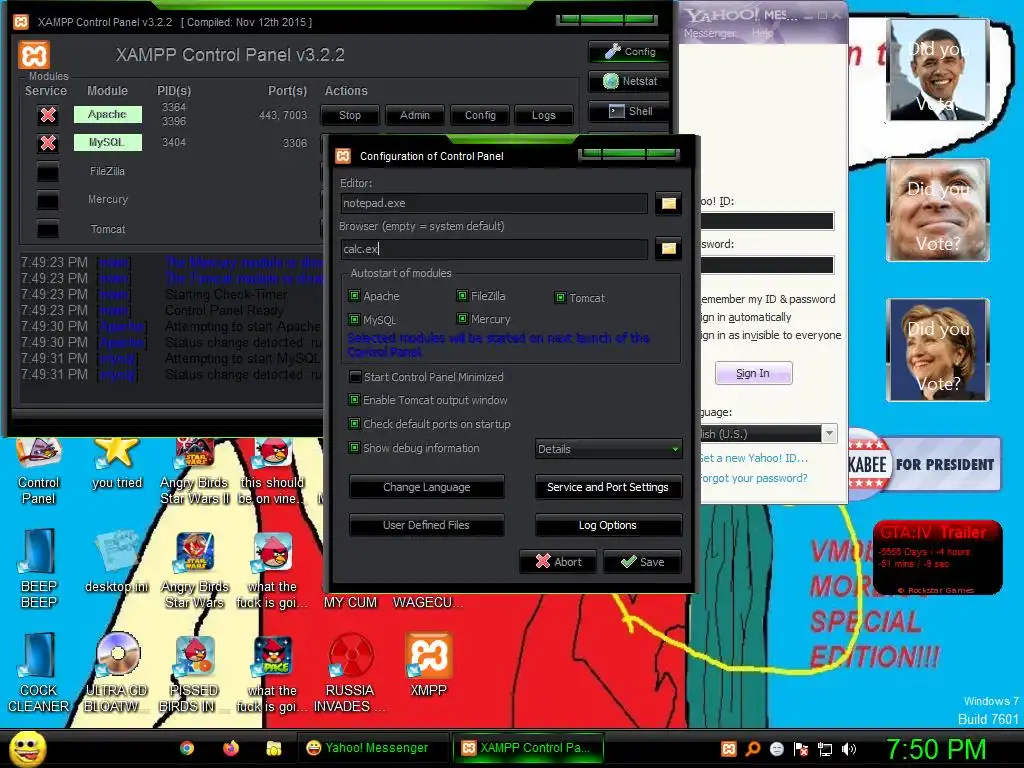The height and width of the screenshot is (768, 1024).
Task: Click the taskbar clock 7:50 PM
Action: 936,749
